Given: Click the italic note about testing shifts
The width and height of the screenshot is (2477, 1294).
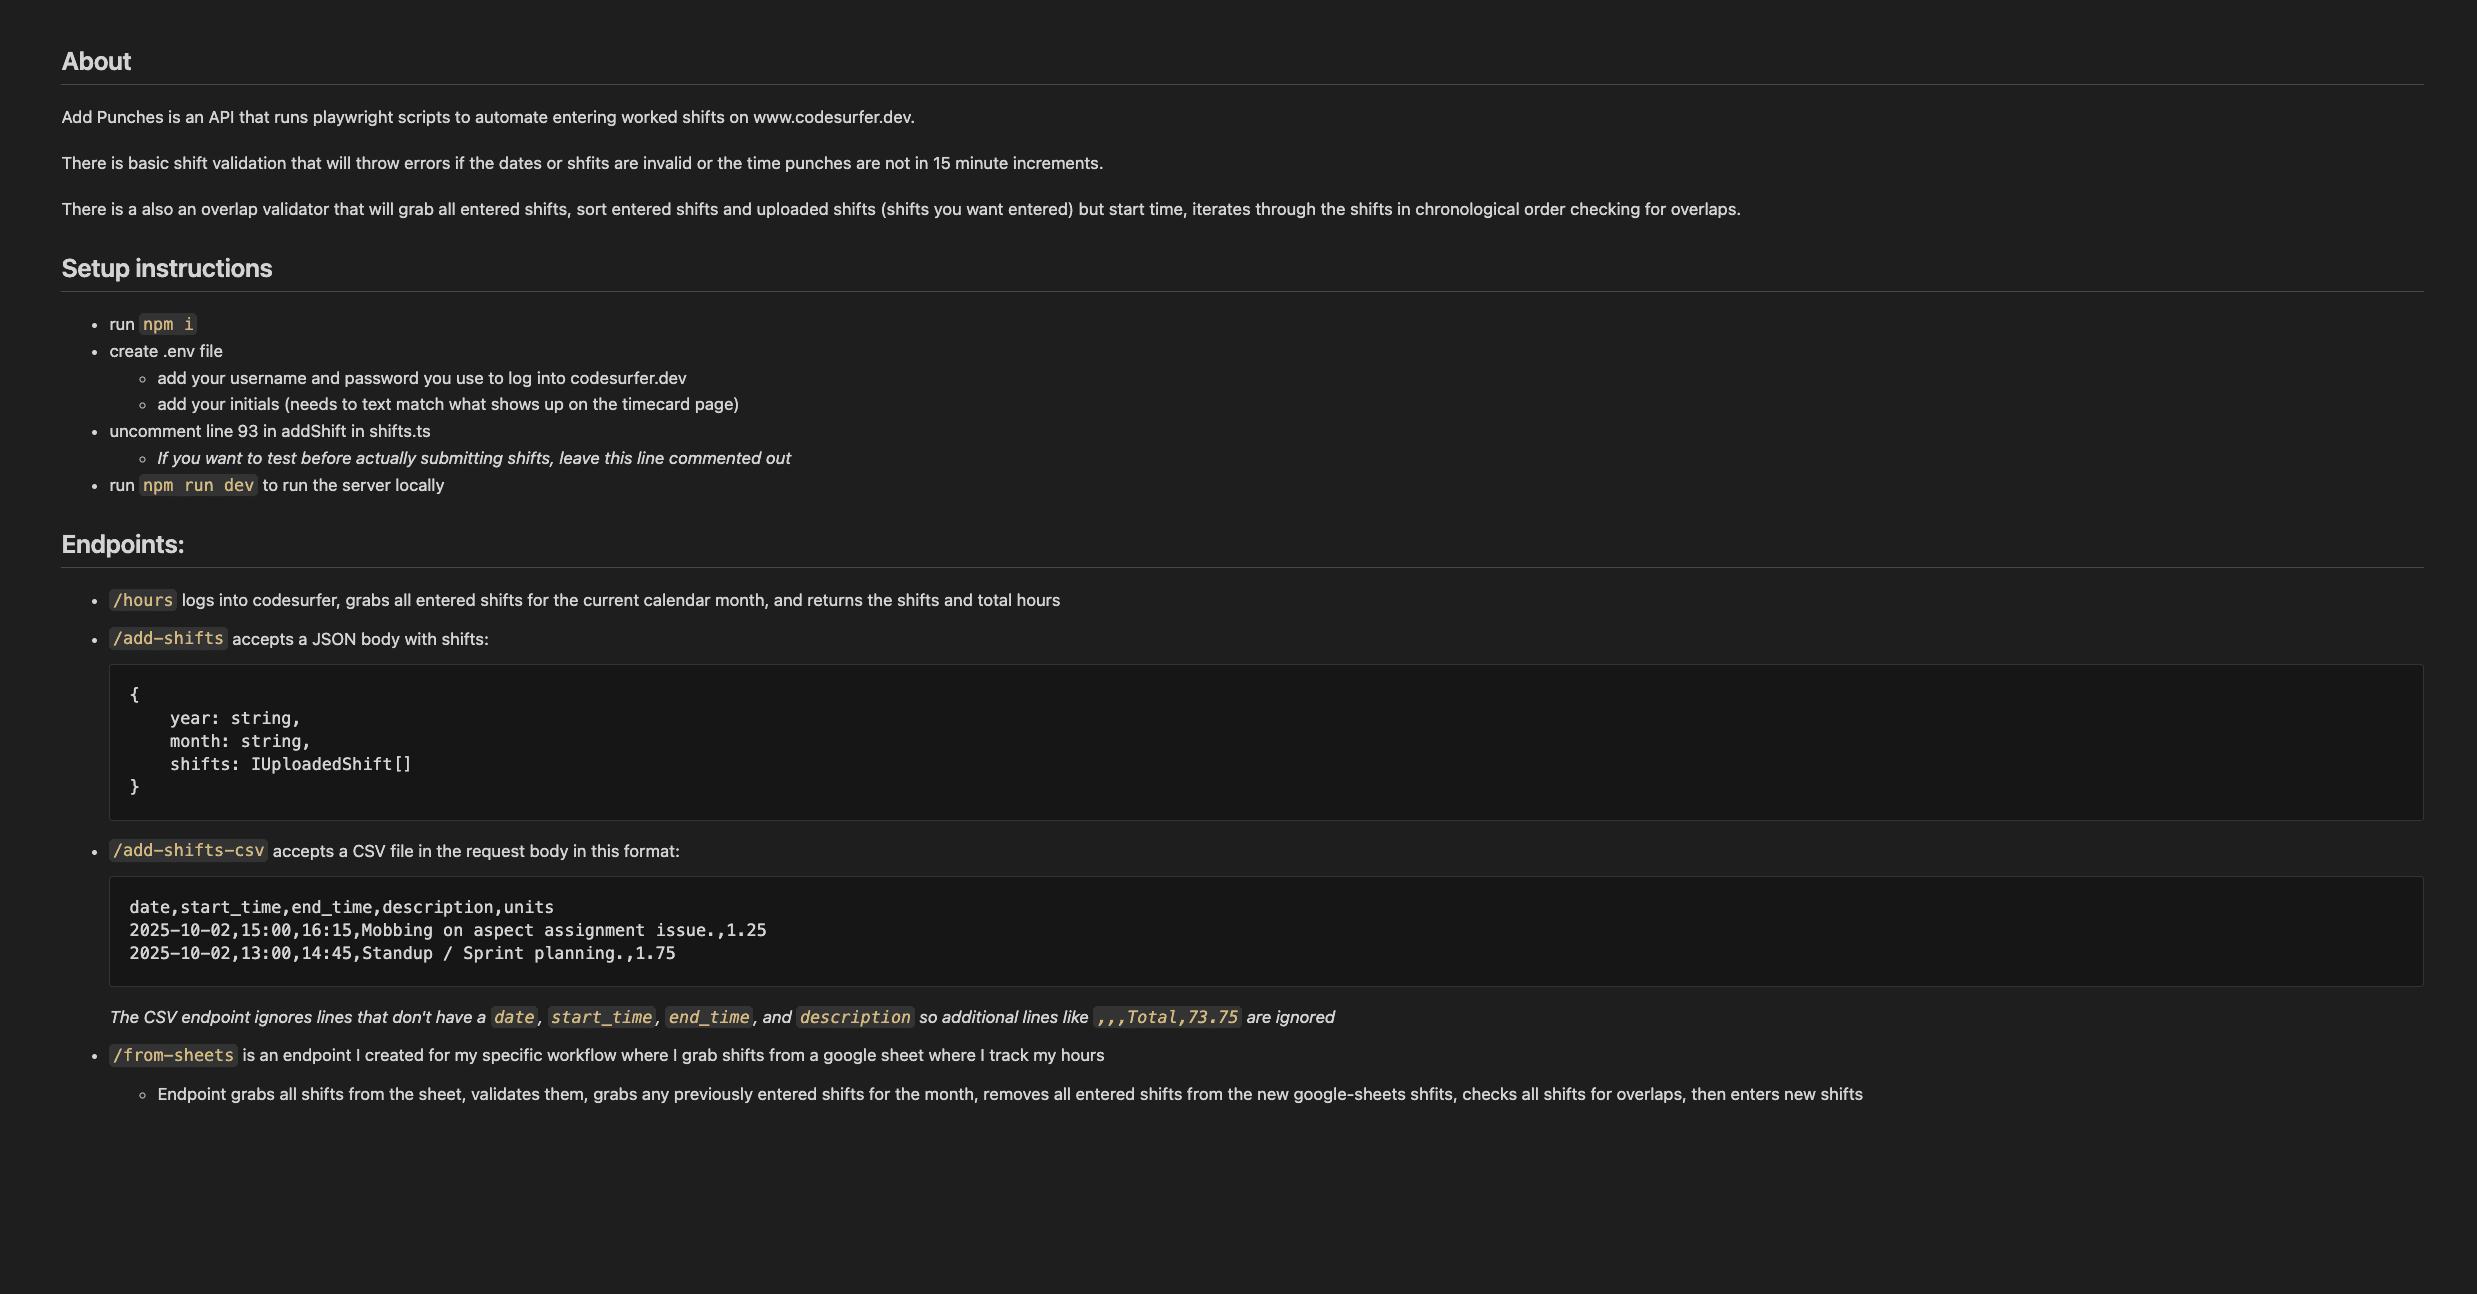Looking at the screenshot, I should pyautogui.click(x=473, y=458).
